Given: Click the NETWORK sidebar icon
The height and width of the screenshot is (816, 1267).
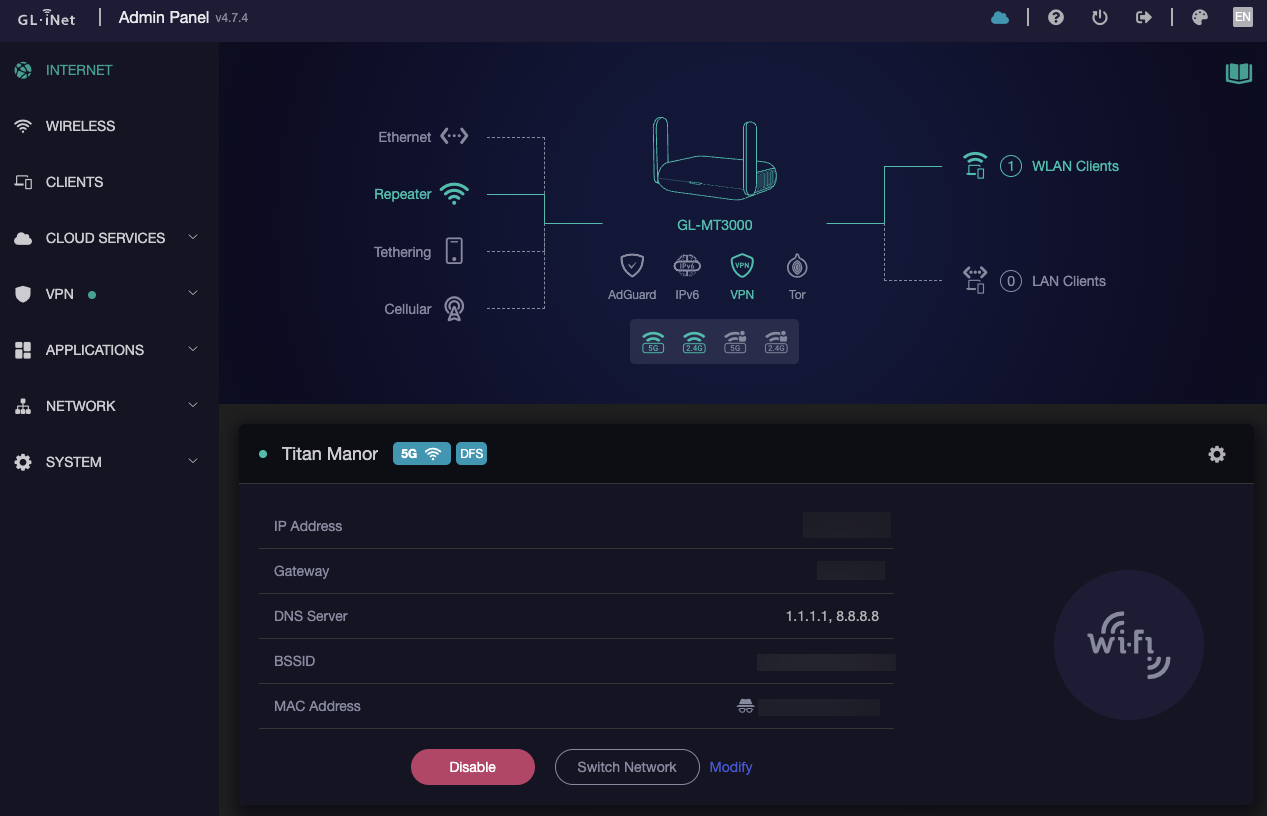Looking at the screenshot, I should click(23, 406).
